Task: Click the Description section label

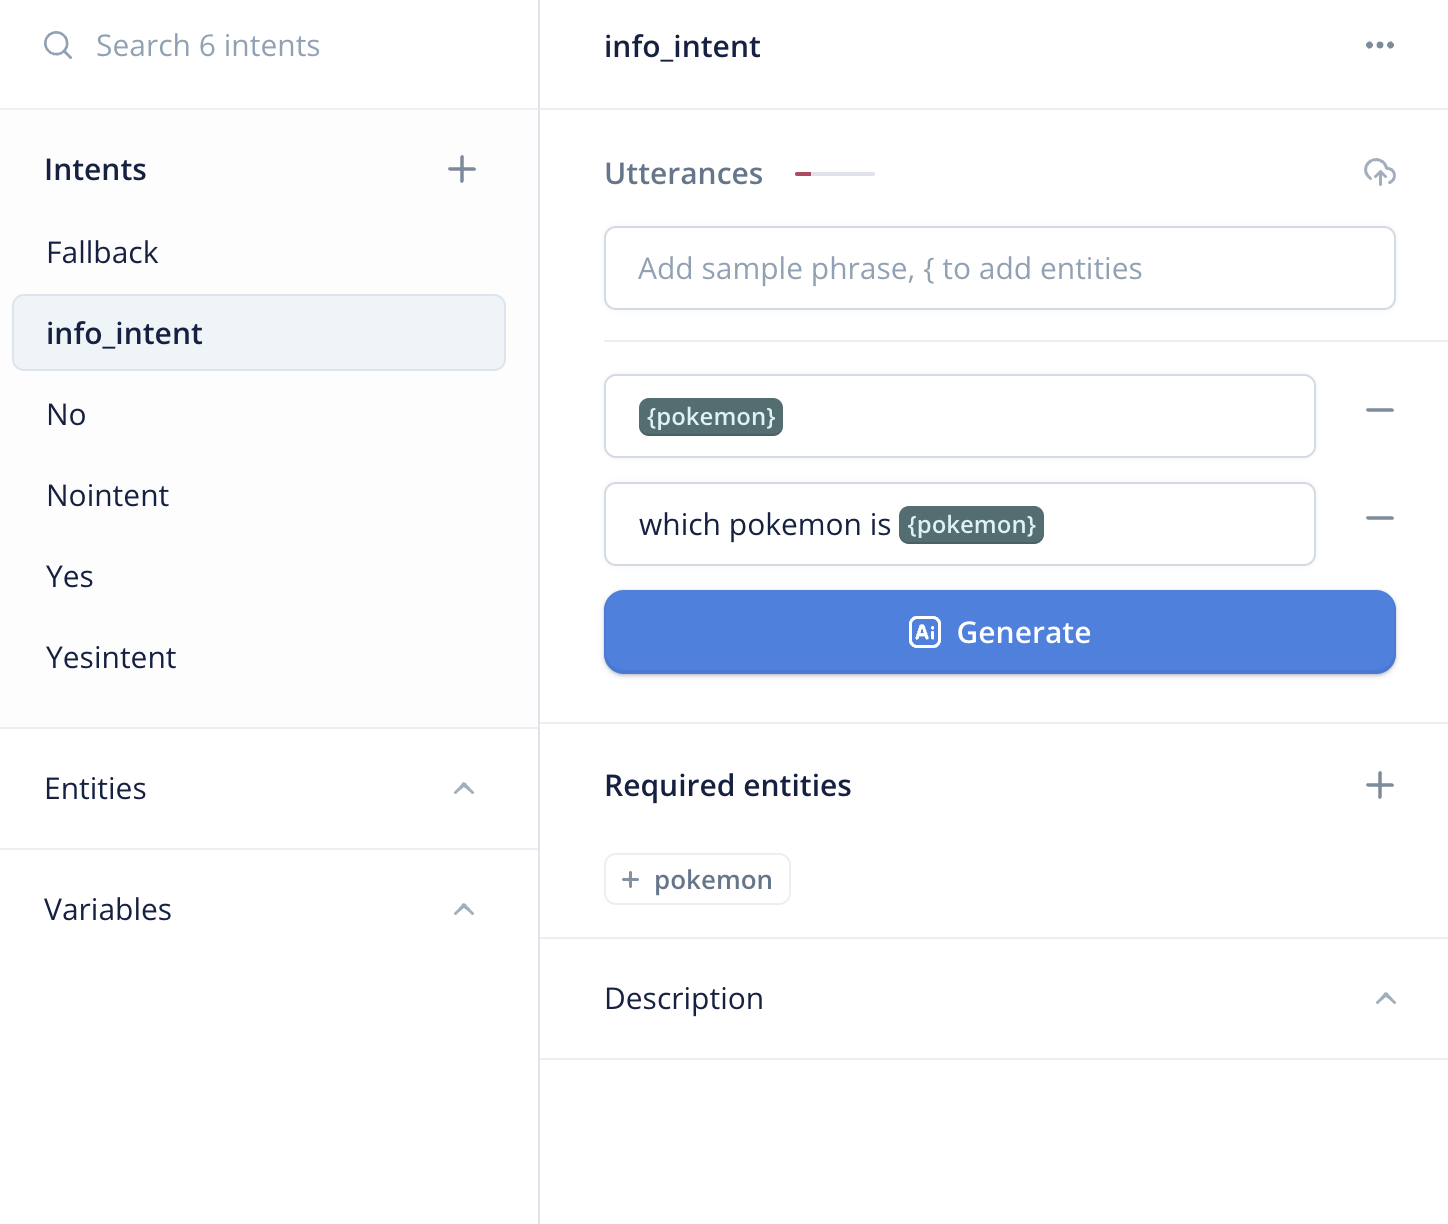Action: point(684,999)
